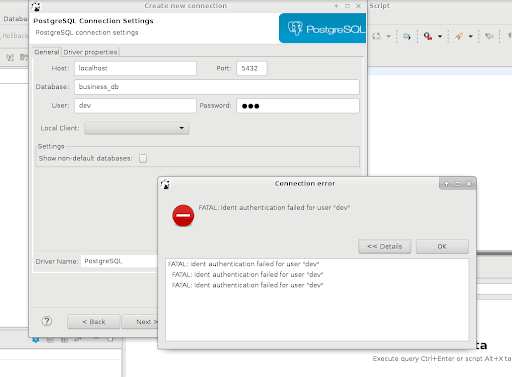
Task: Click the circular arrows toolbar icon
Action: coord(377,36)
